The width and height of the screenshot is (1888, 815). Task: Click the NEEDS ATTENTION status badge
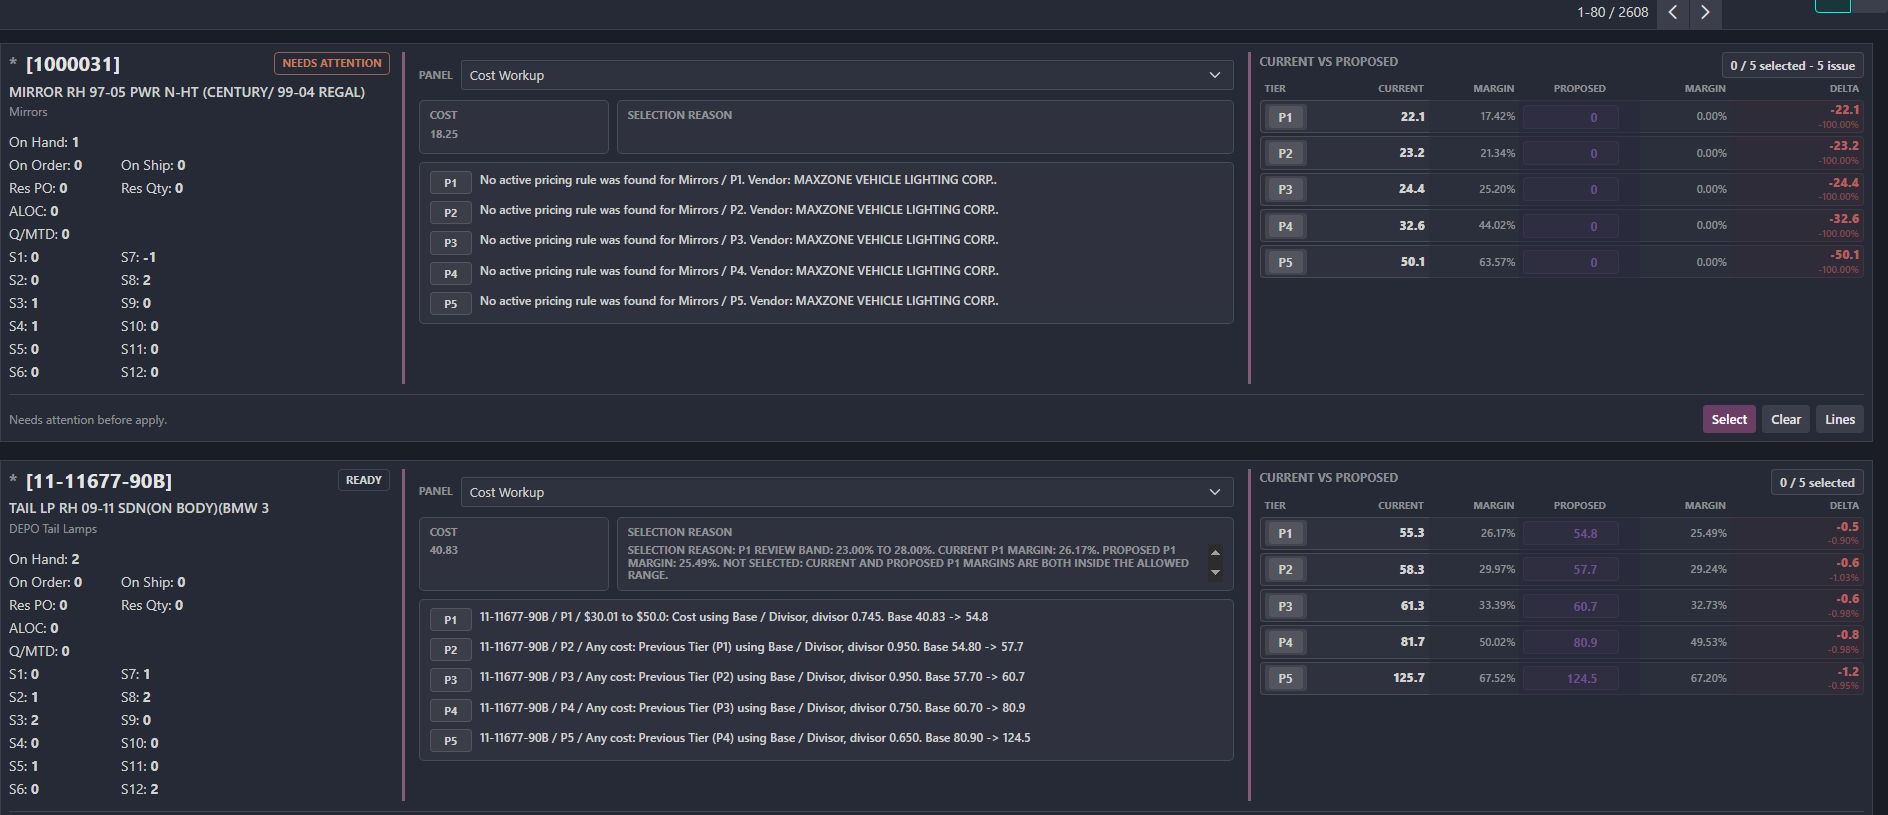[x=332, y=63]
